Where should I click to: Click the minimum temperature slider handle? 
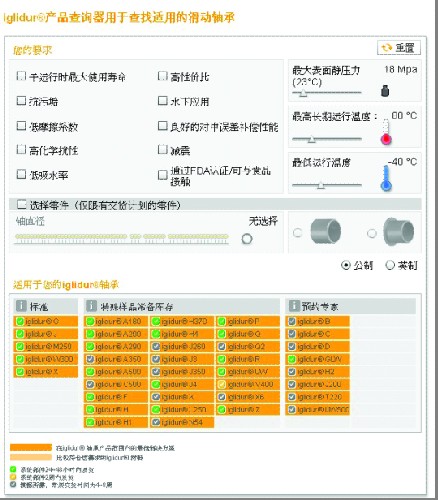(x=320, y=185)
